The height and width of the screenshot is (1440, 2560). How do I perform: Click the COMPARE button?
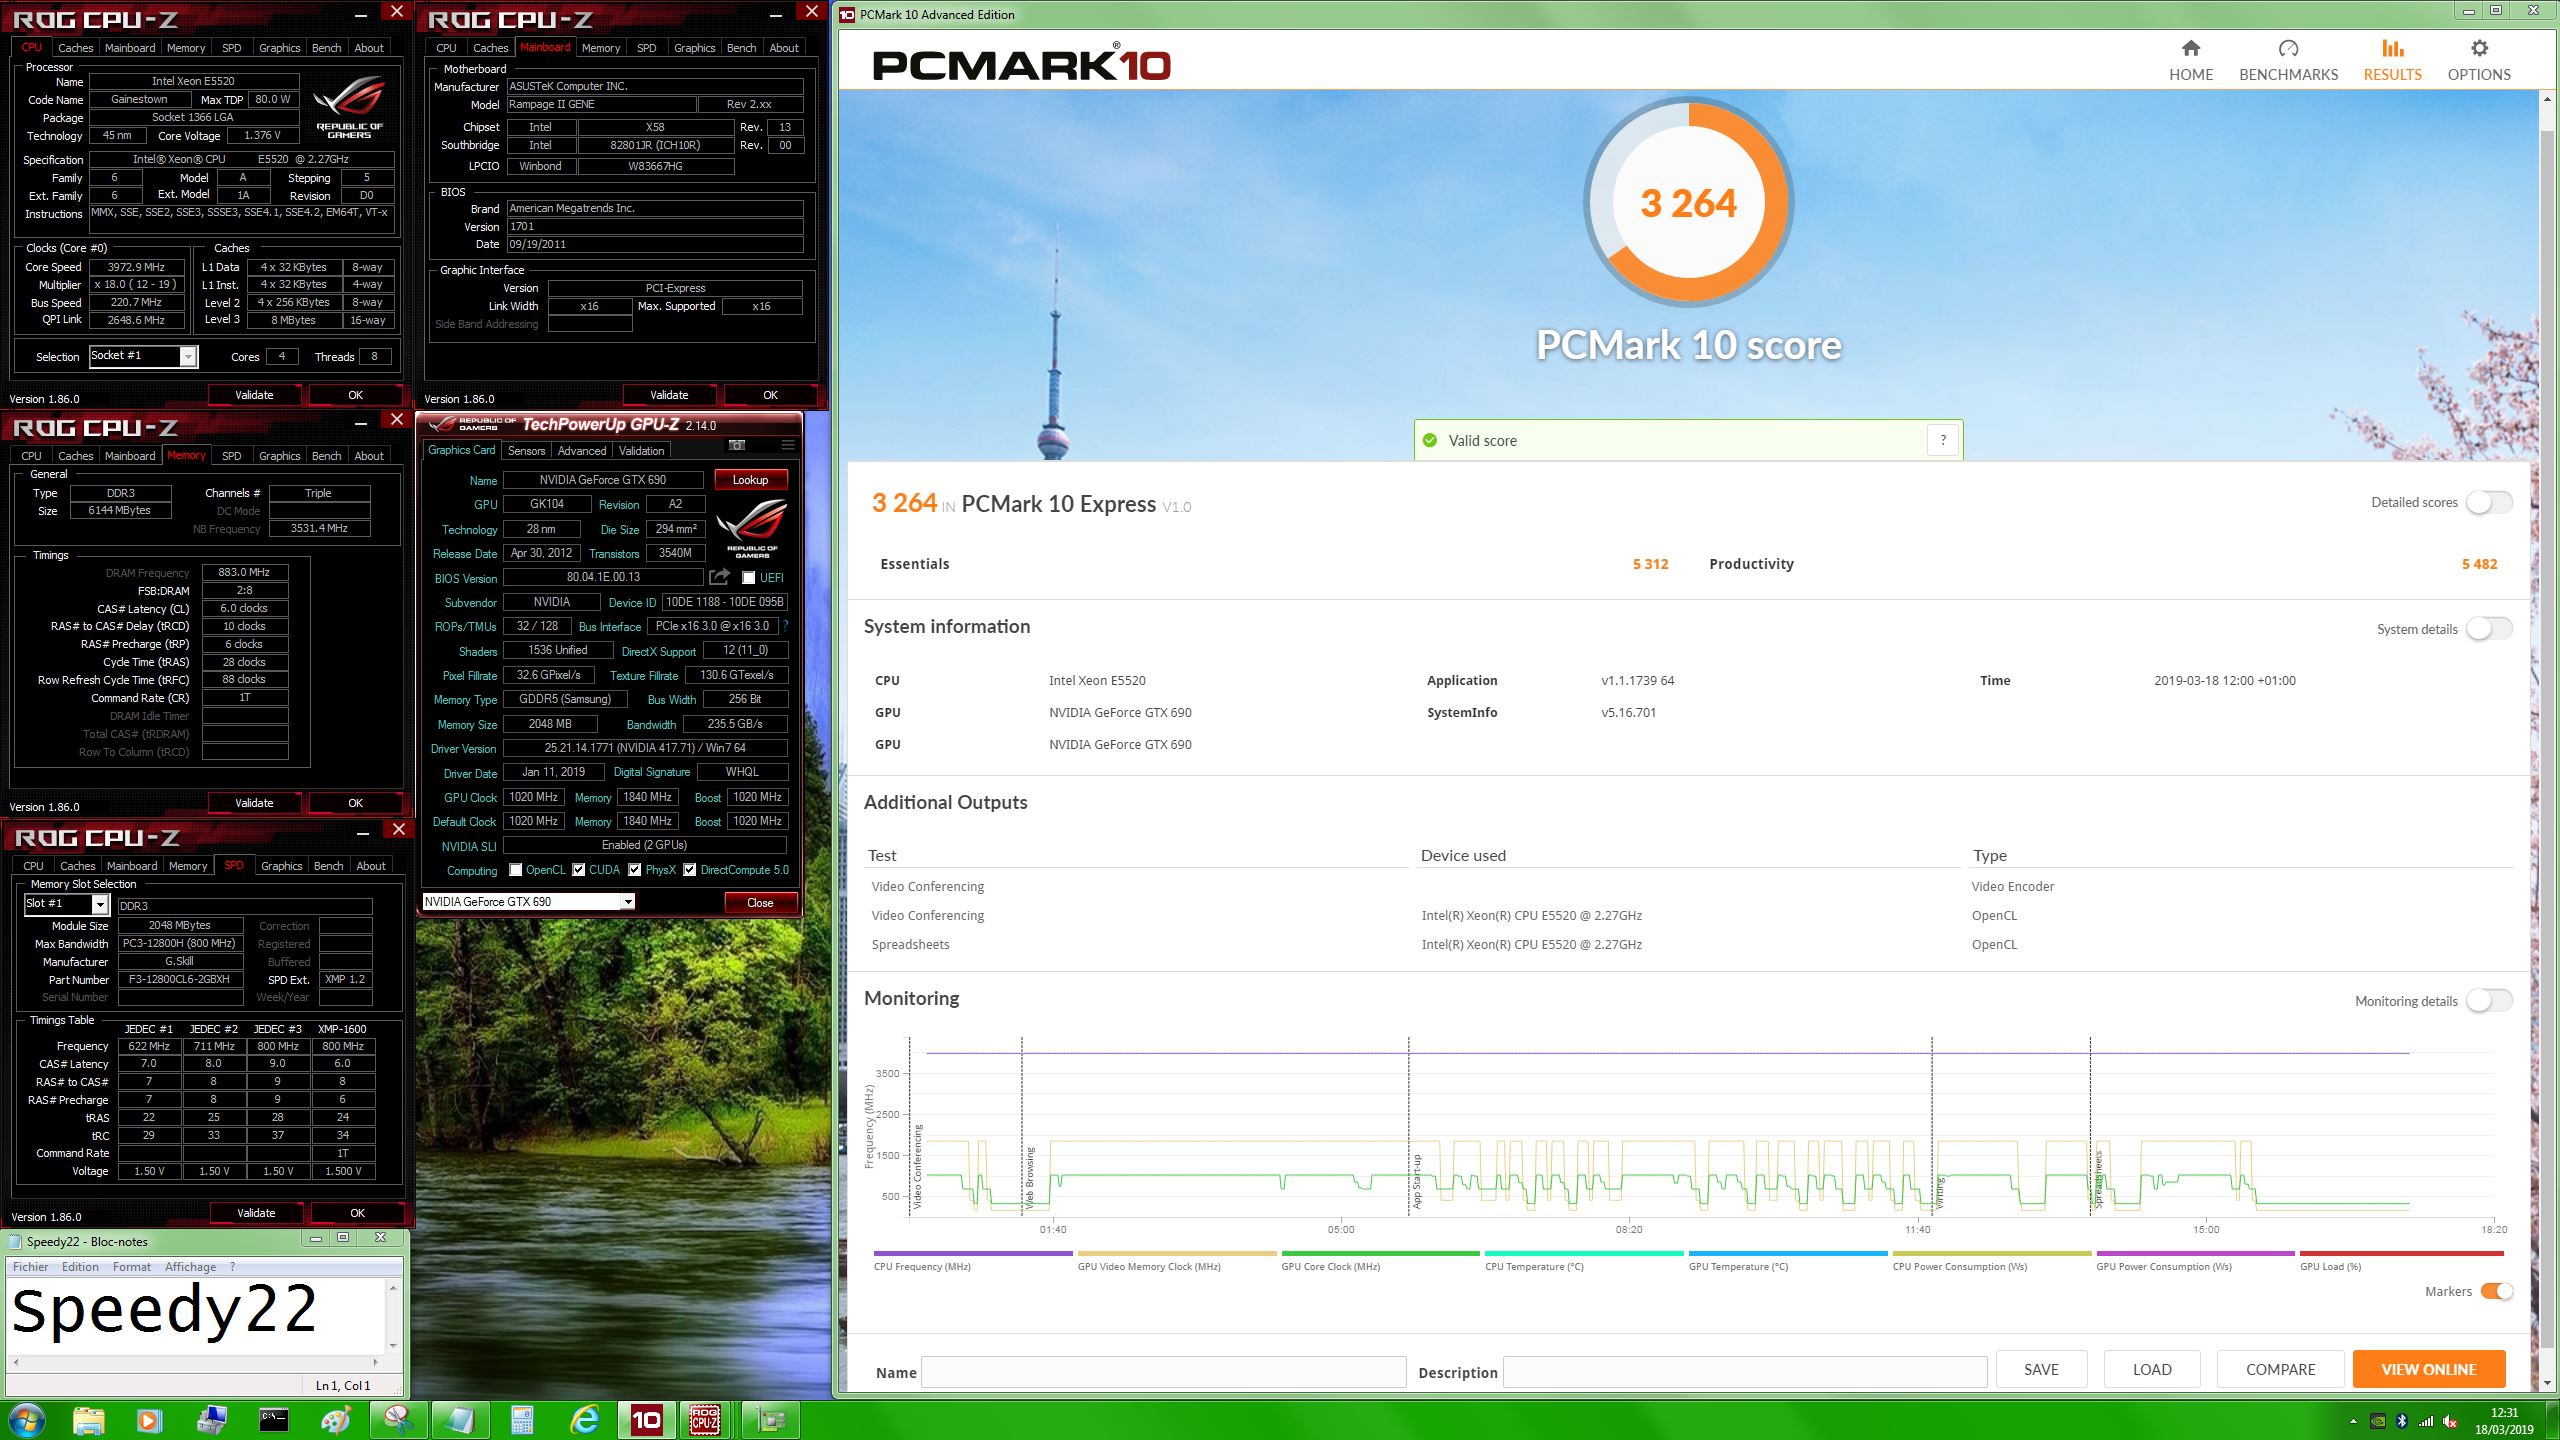2280,1369
